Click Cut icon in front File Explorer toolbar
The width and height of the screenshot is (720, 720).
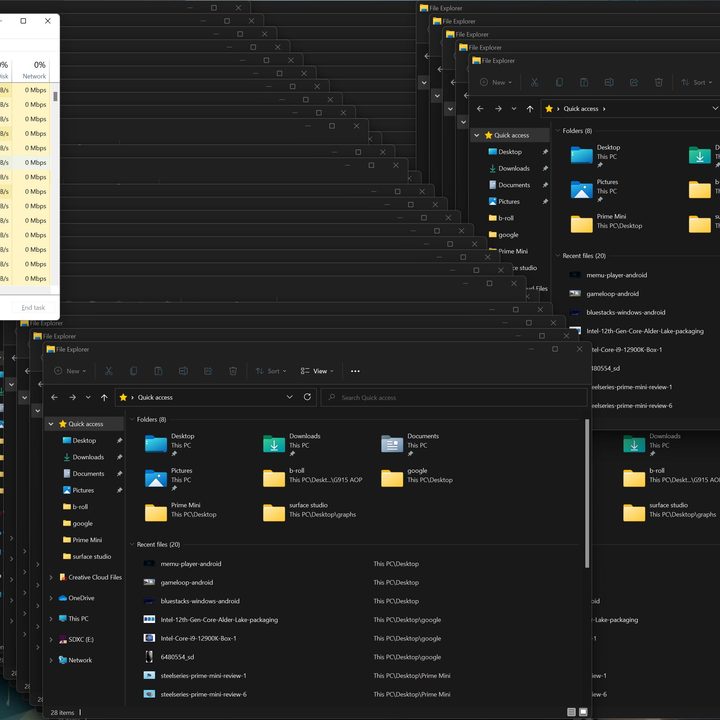(x=109, y=371)
